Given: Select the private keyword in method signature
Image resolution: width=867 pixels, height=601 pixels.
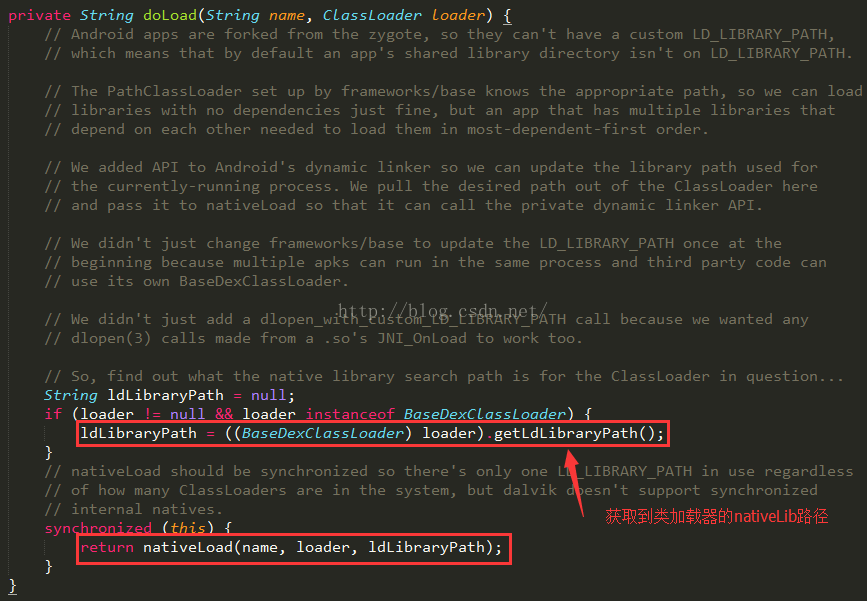Looking at the screenshot, I should pos(40,15).
